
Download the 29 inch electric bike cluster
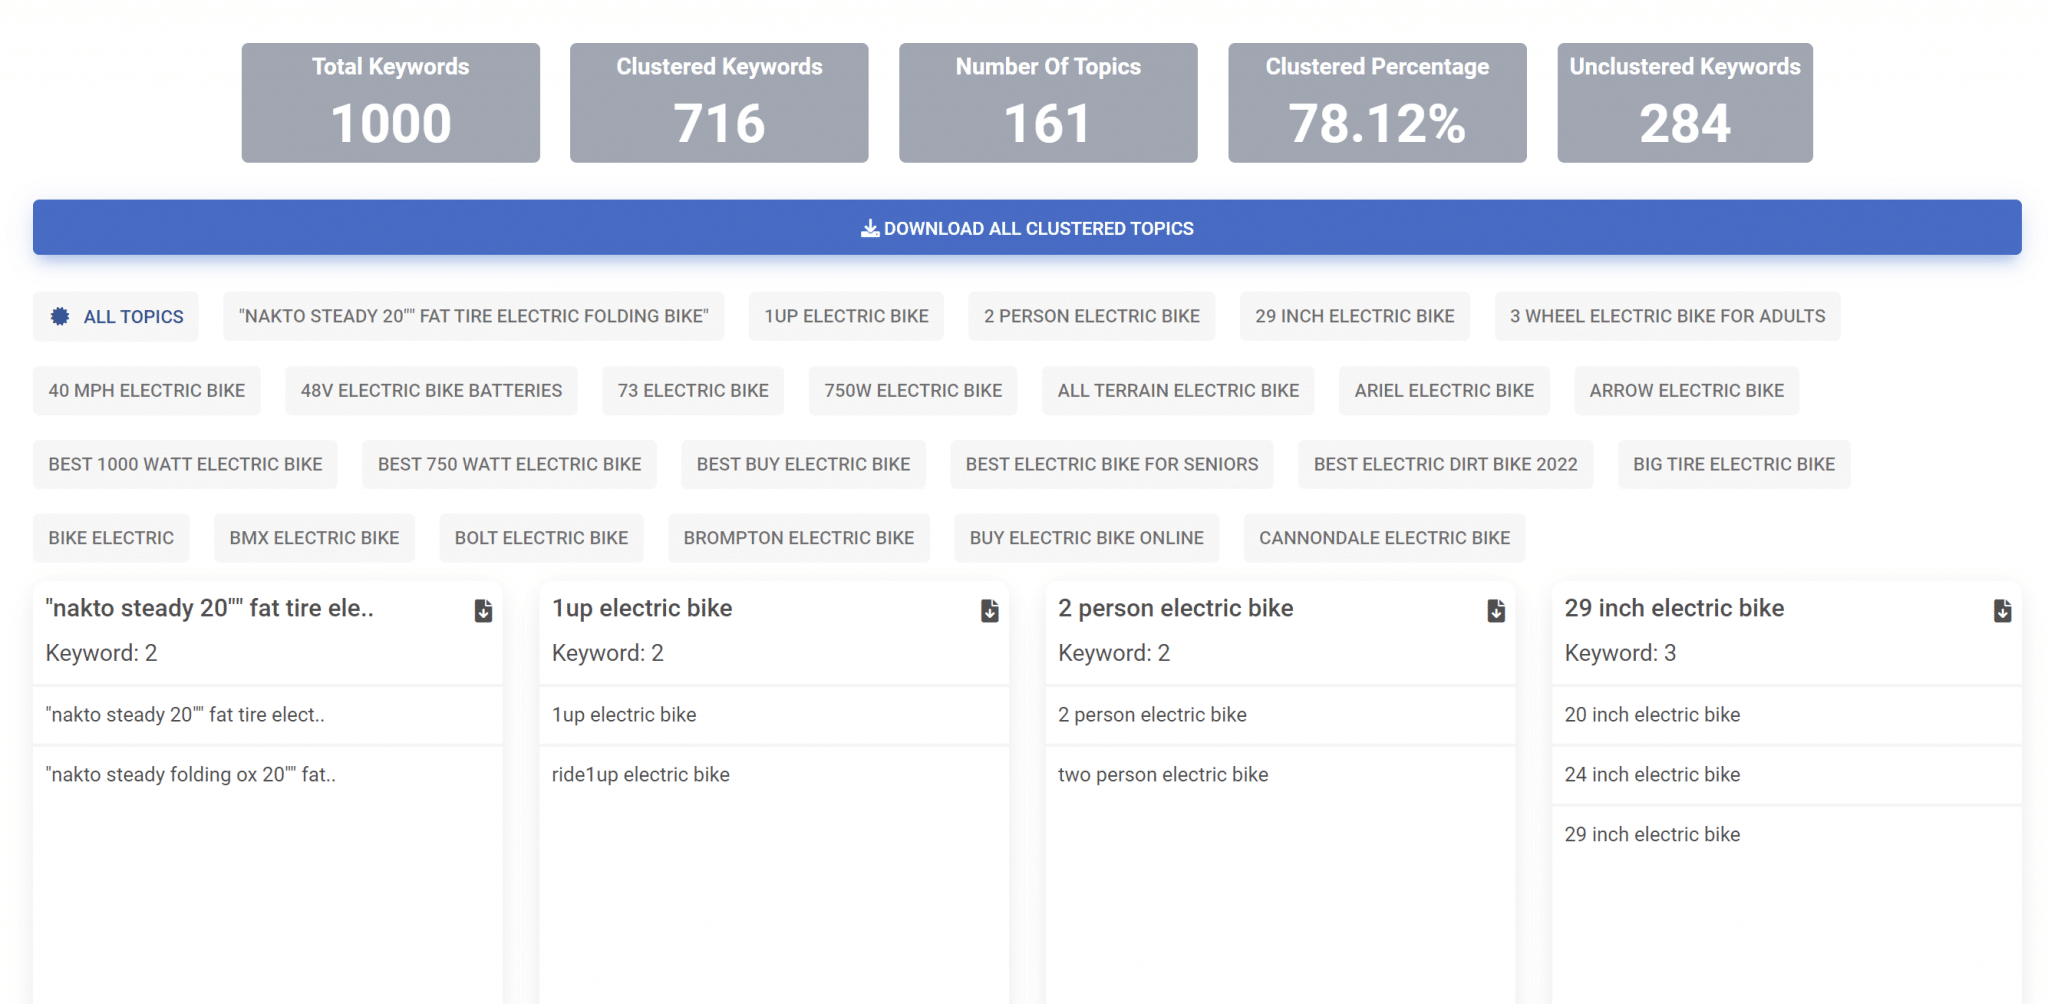pos(2001,611)
